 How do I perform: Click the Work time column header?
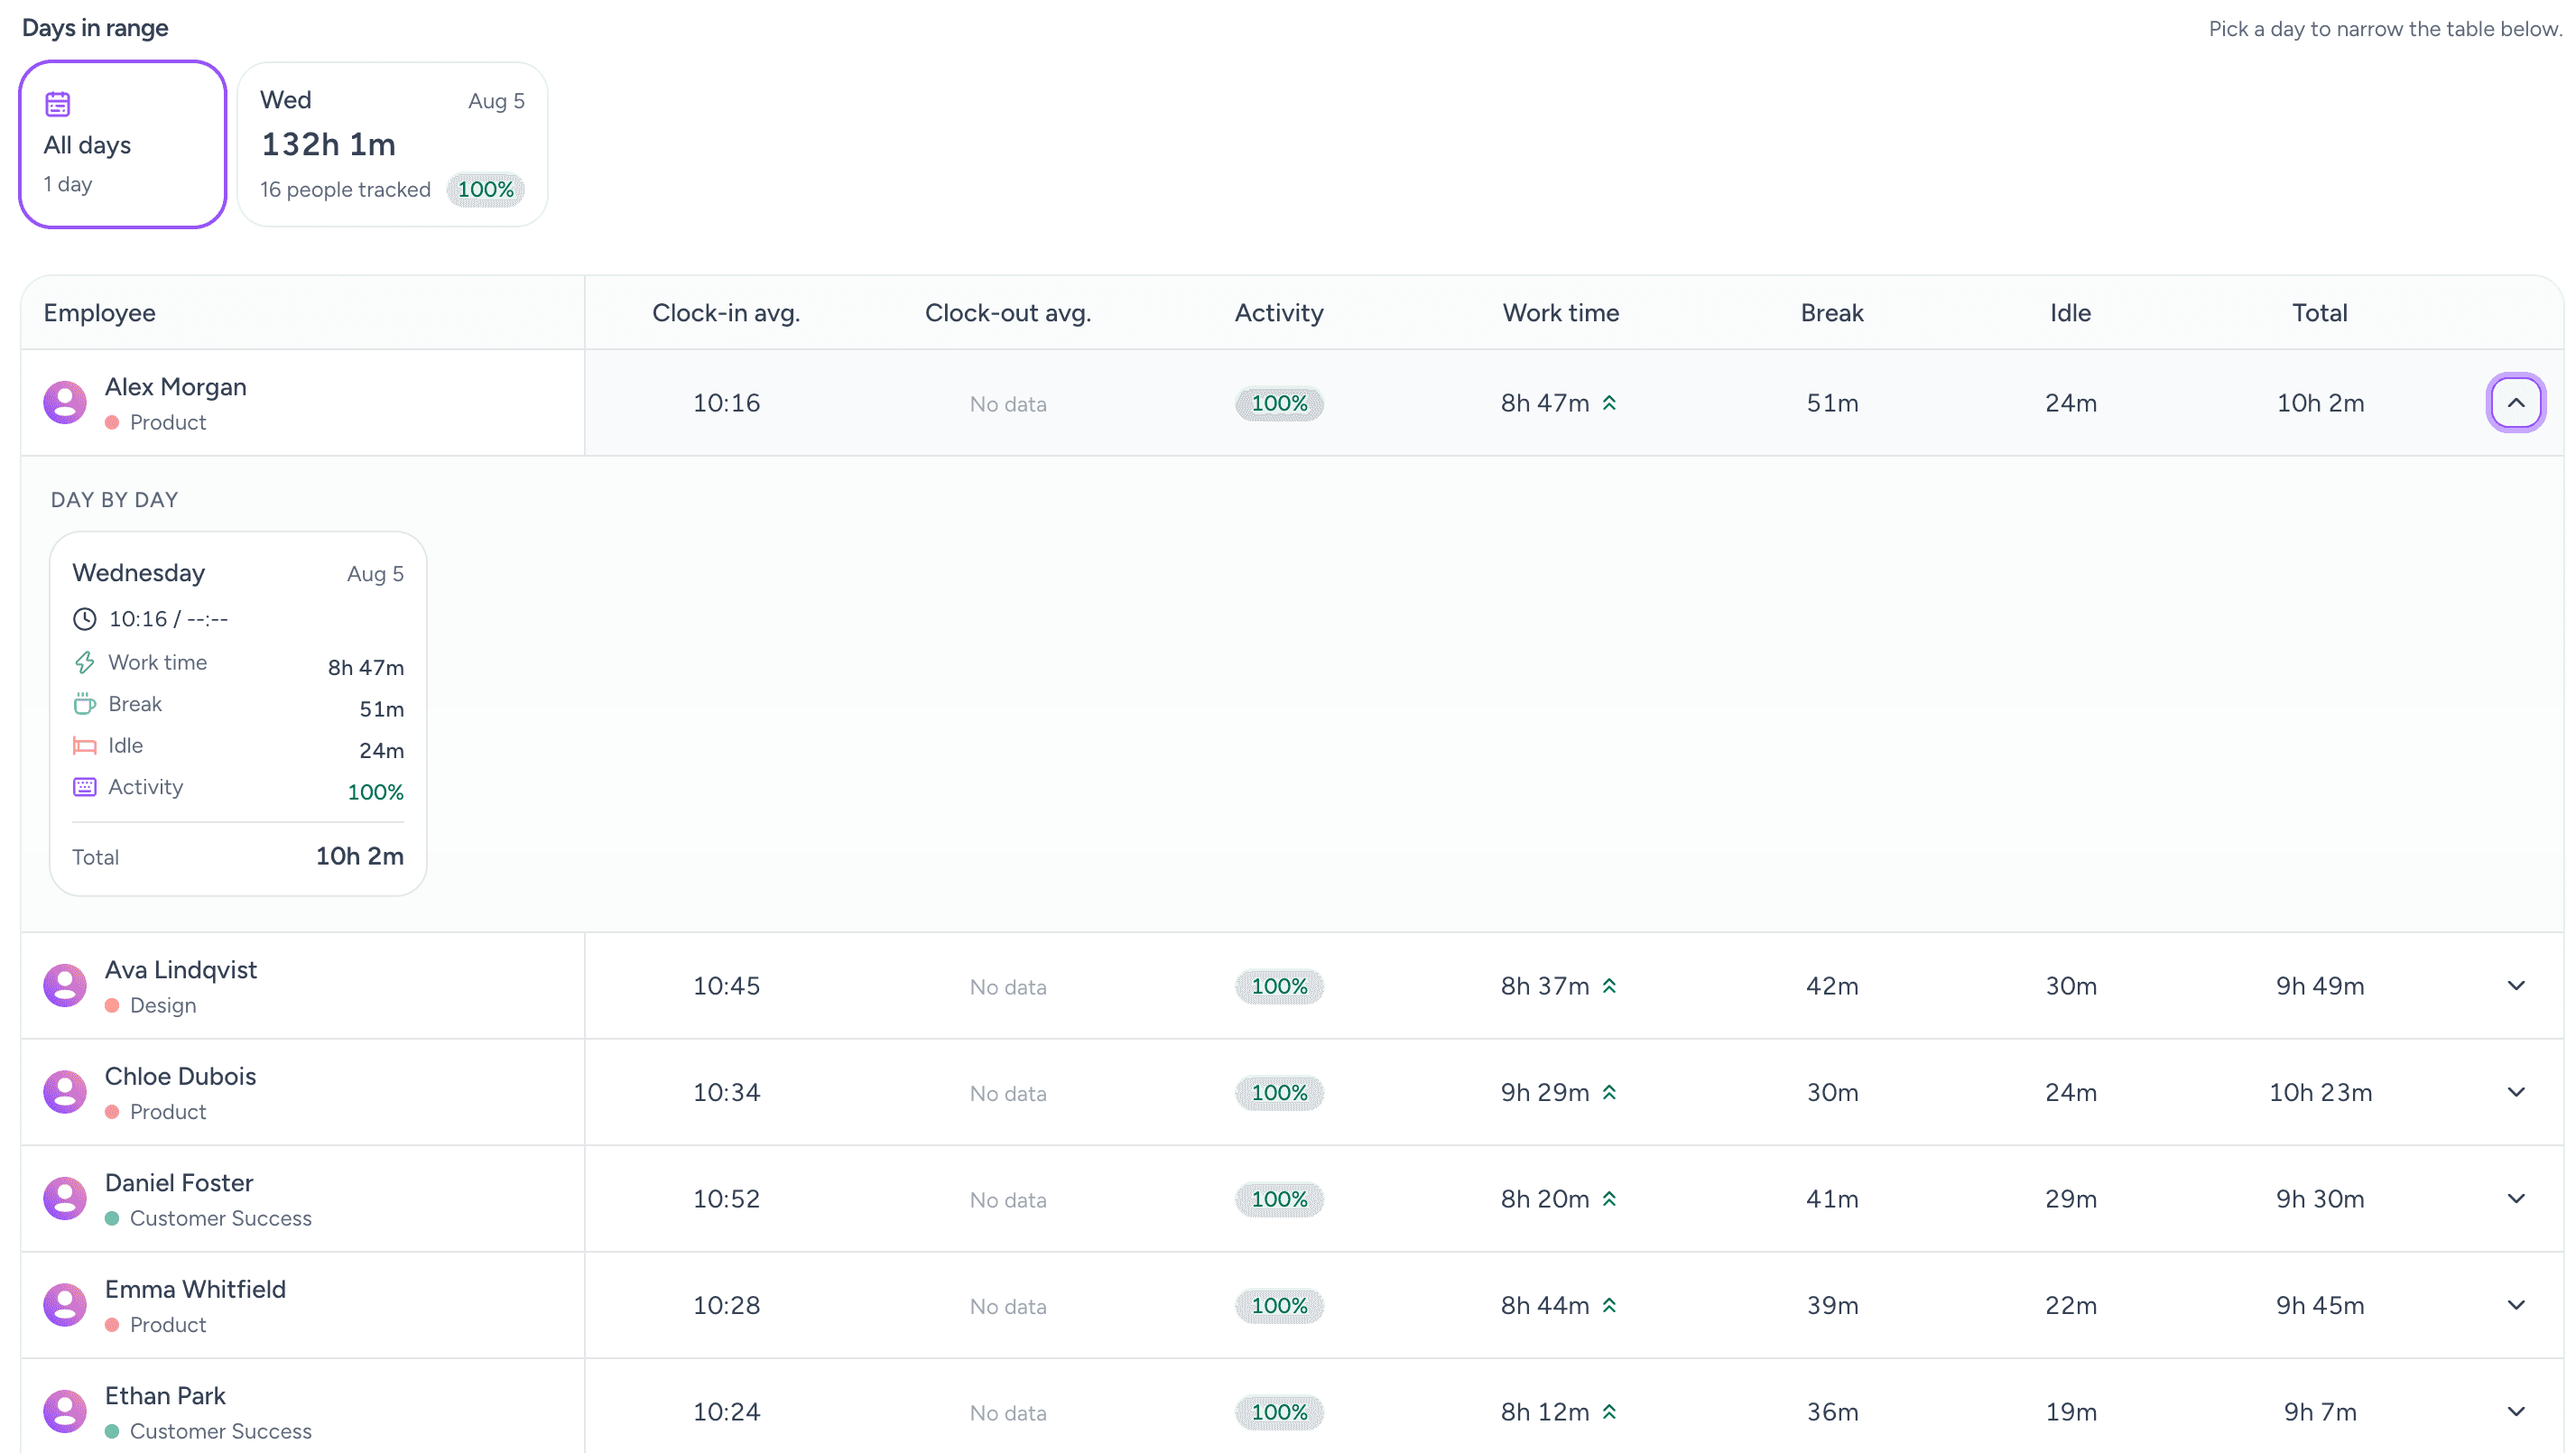click(1561, 313)
